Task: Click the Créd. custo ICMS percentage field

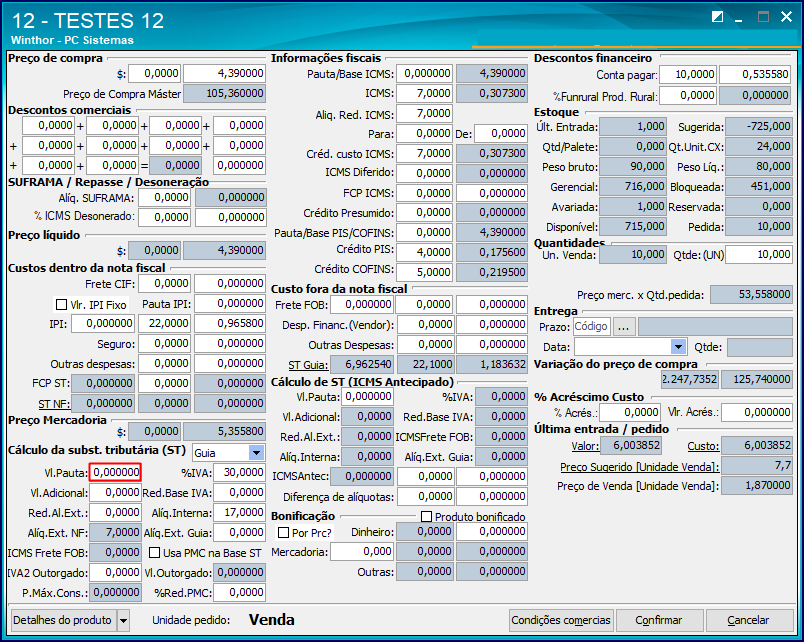Action: [424, 153]
